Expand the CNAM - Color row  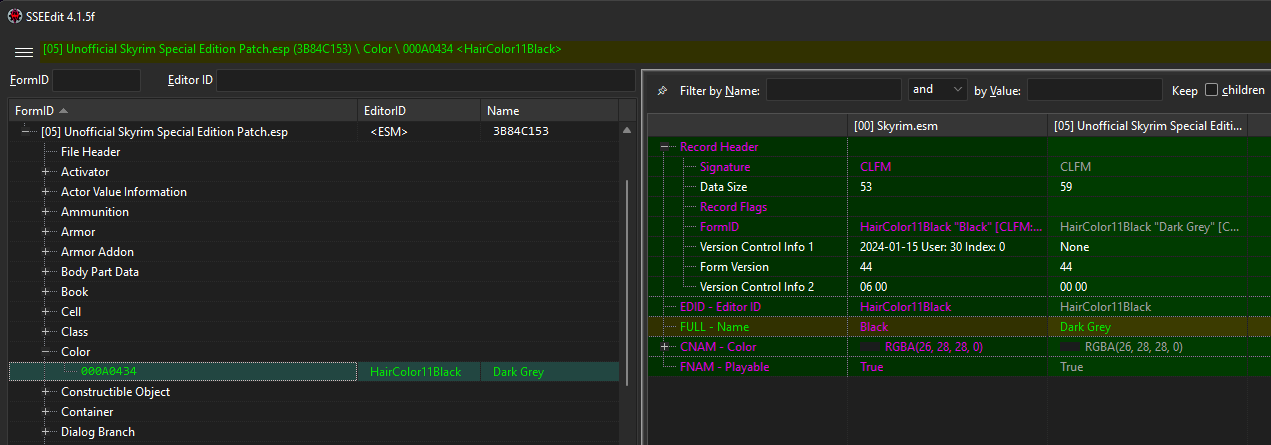[666, 347]
